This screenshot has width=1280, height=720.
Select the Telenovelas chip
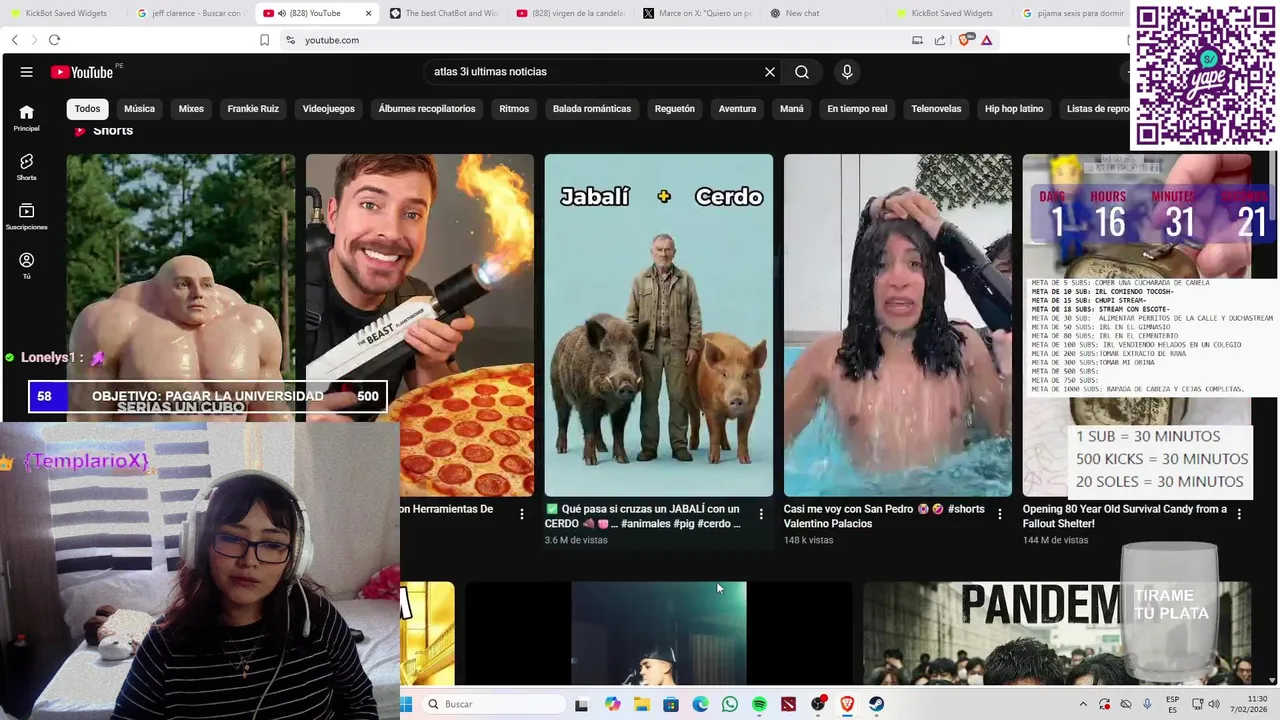[x=936, y=109]
